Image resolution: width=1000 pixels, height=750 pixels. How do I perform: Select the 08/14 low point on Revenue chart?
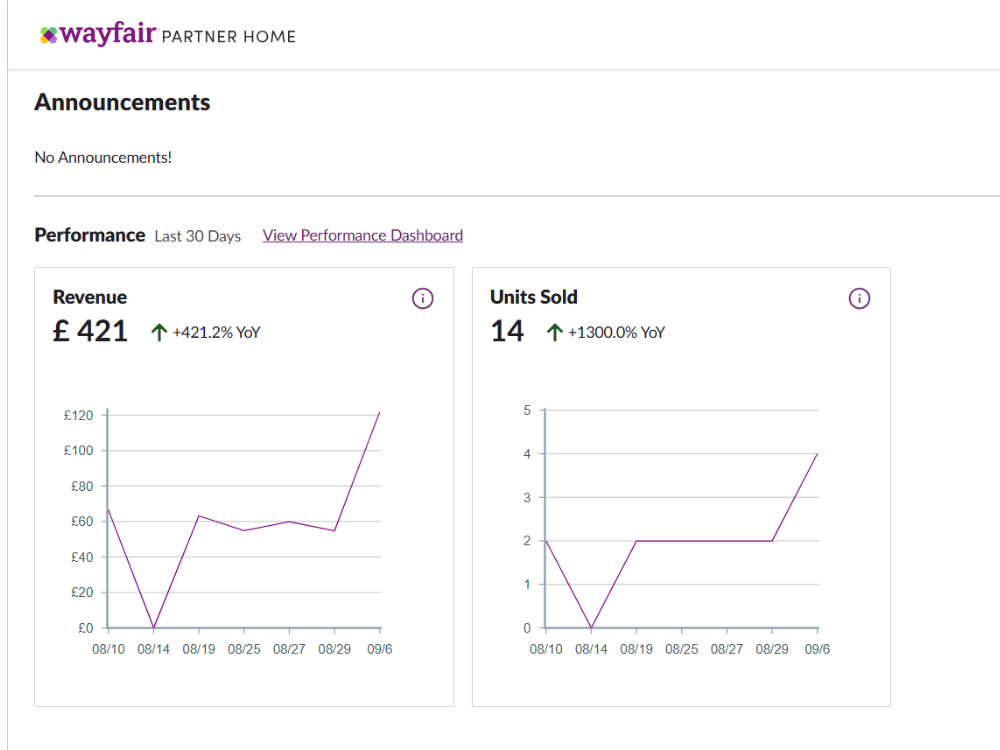(x=154, y=628)
